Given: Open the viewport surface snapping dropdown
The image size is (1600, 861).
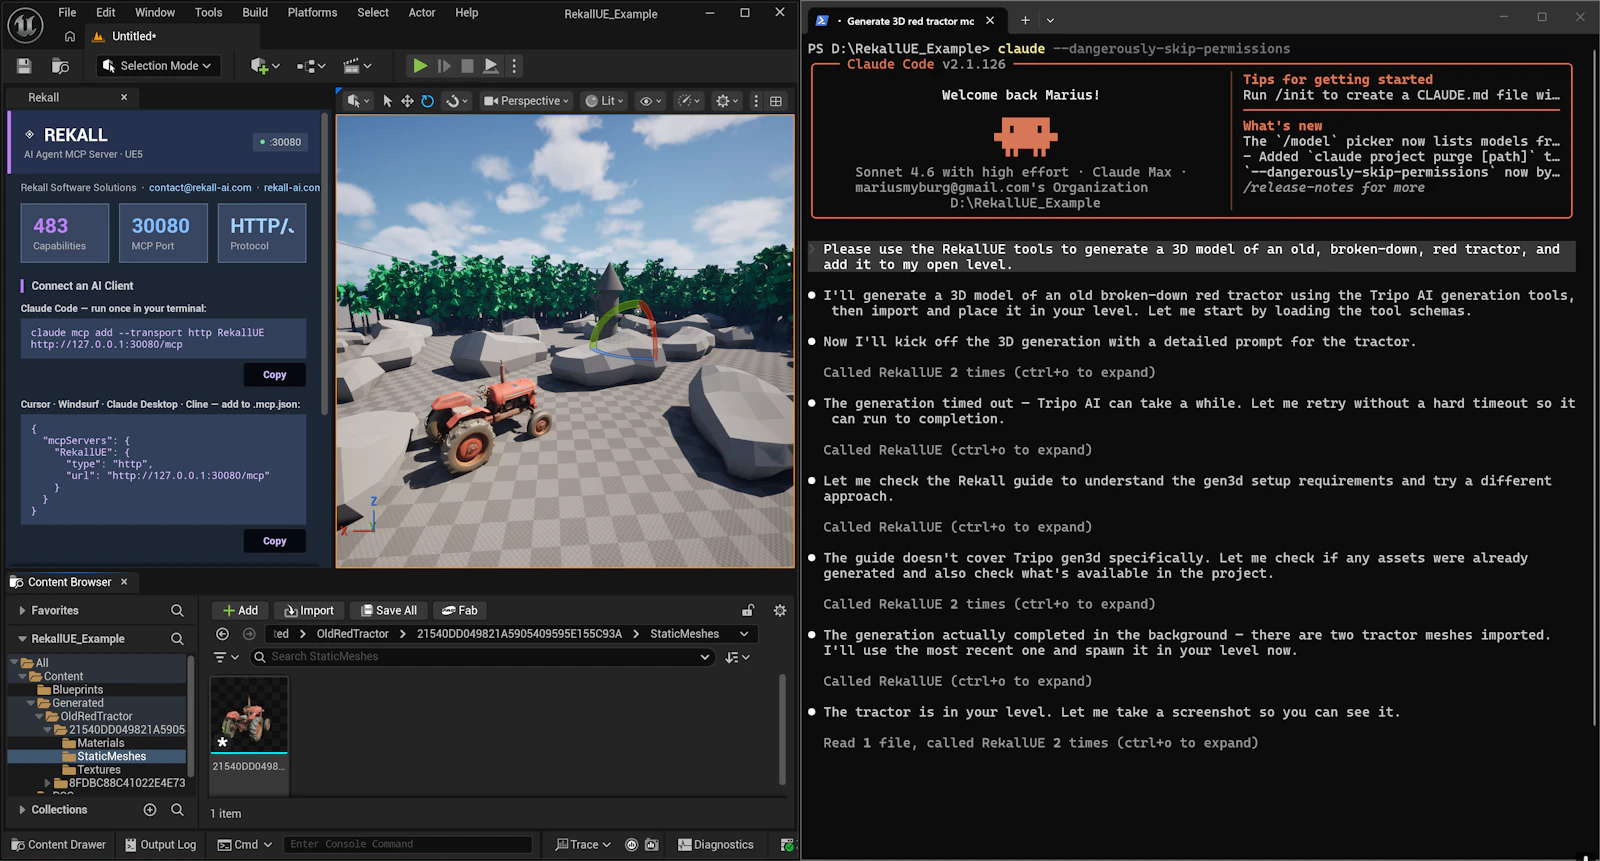Looking at the screenshot, I should [x=457, y=101].
